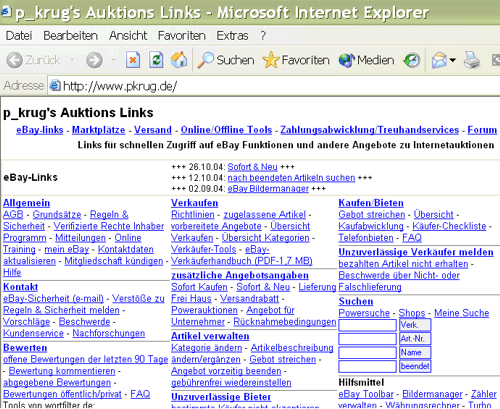500x409 pixels.
Task: Open the AGB link
Action: 13,214
